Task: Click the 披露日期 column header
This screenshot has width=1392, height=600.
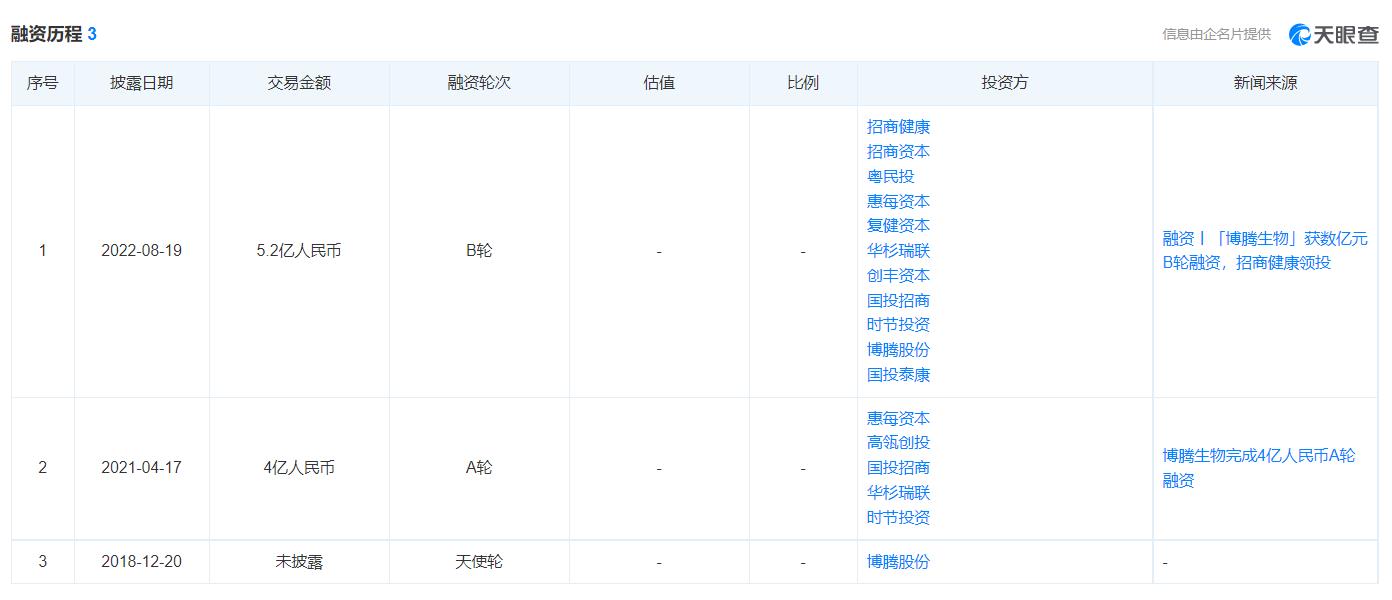Action: (x=141, y=83)
